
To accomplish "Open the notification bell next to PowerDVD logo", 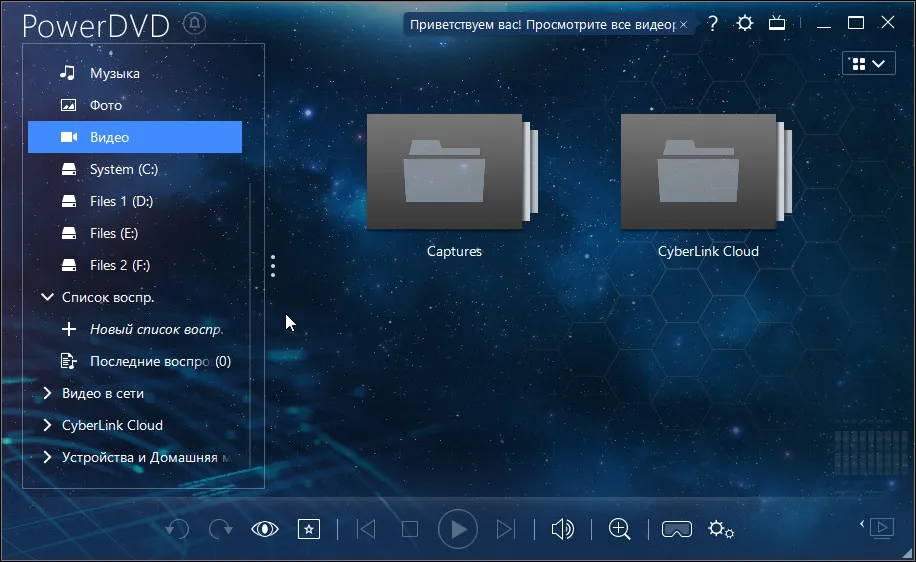I will click(x=195, y=24).
